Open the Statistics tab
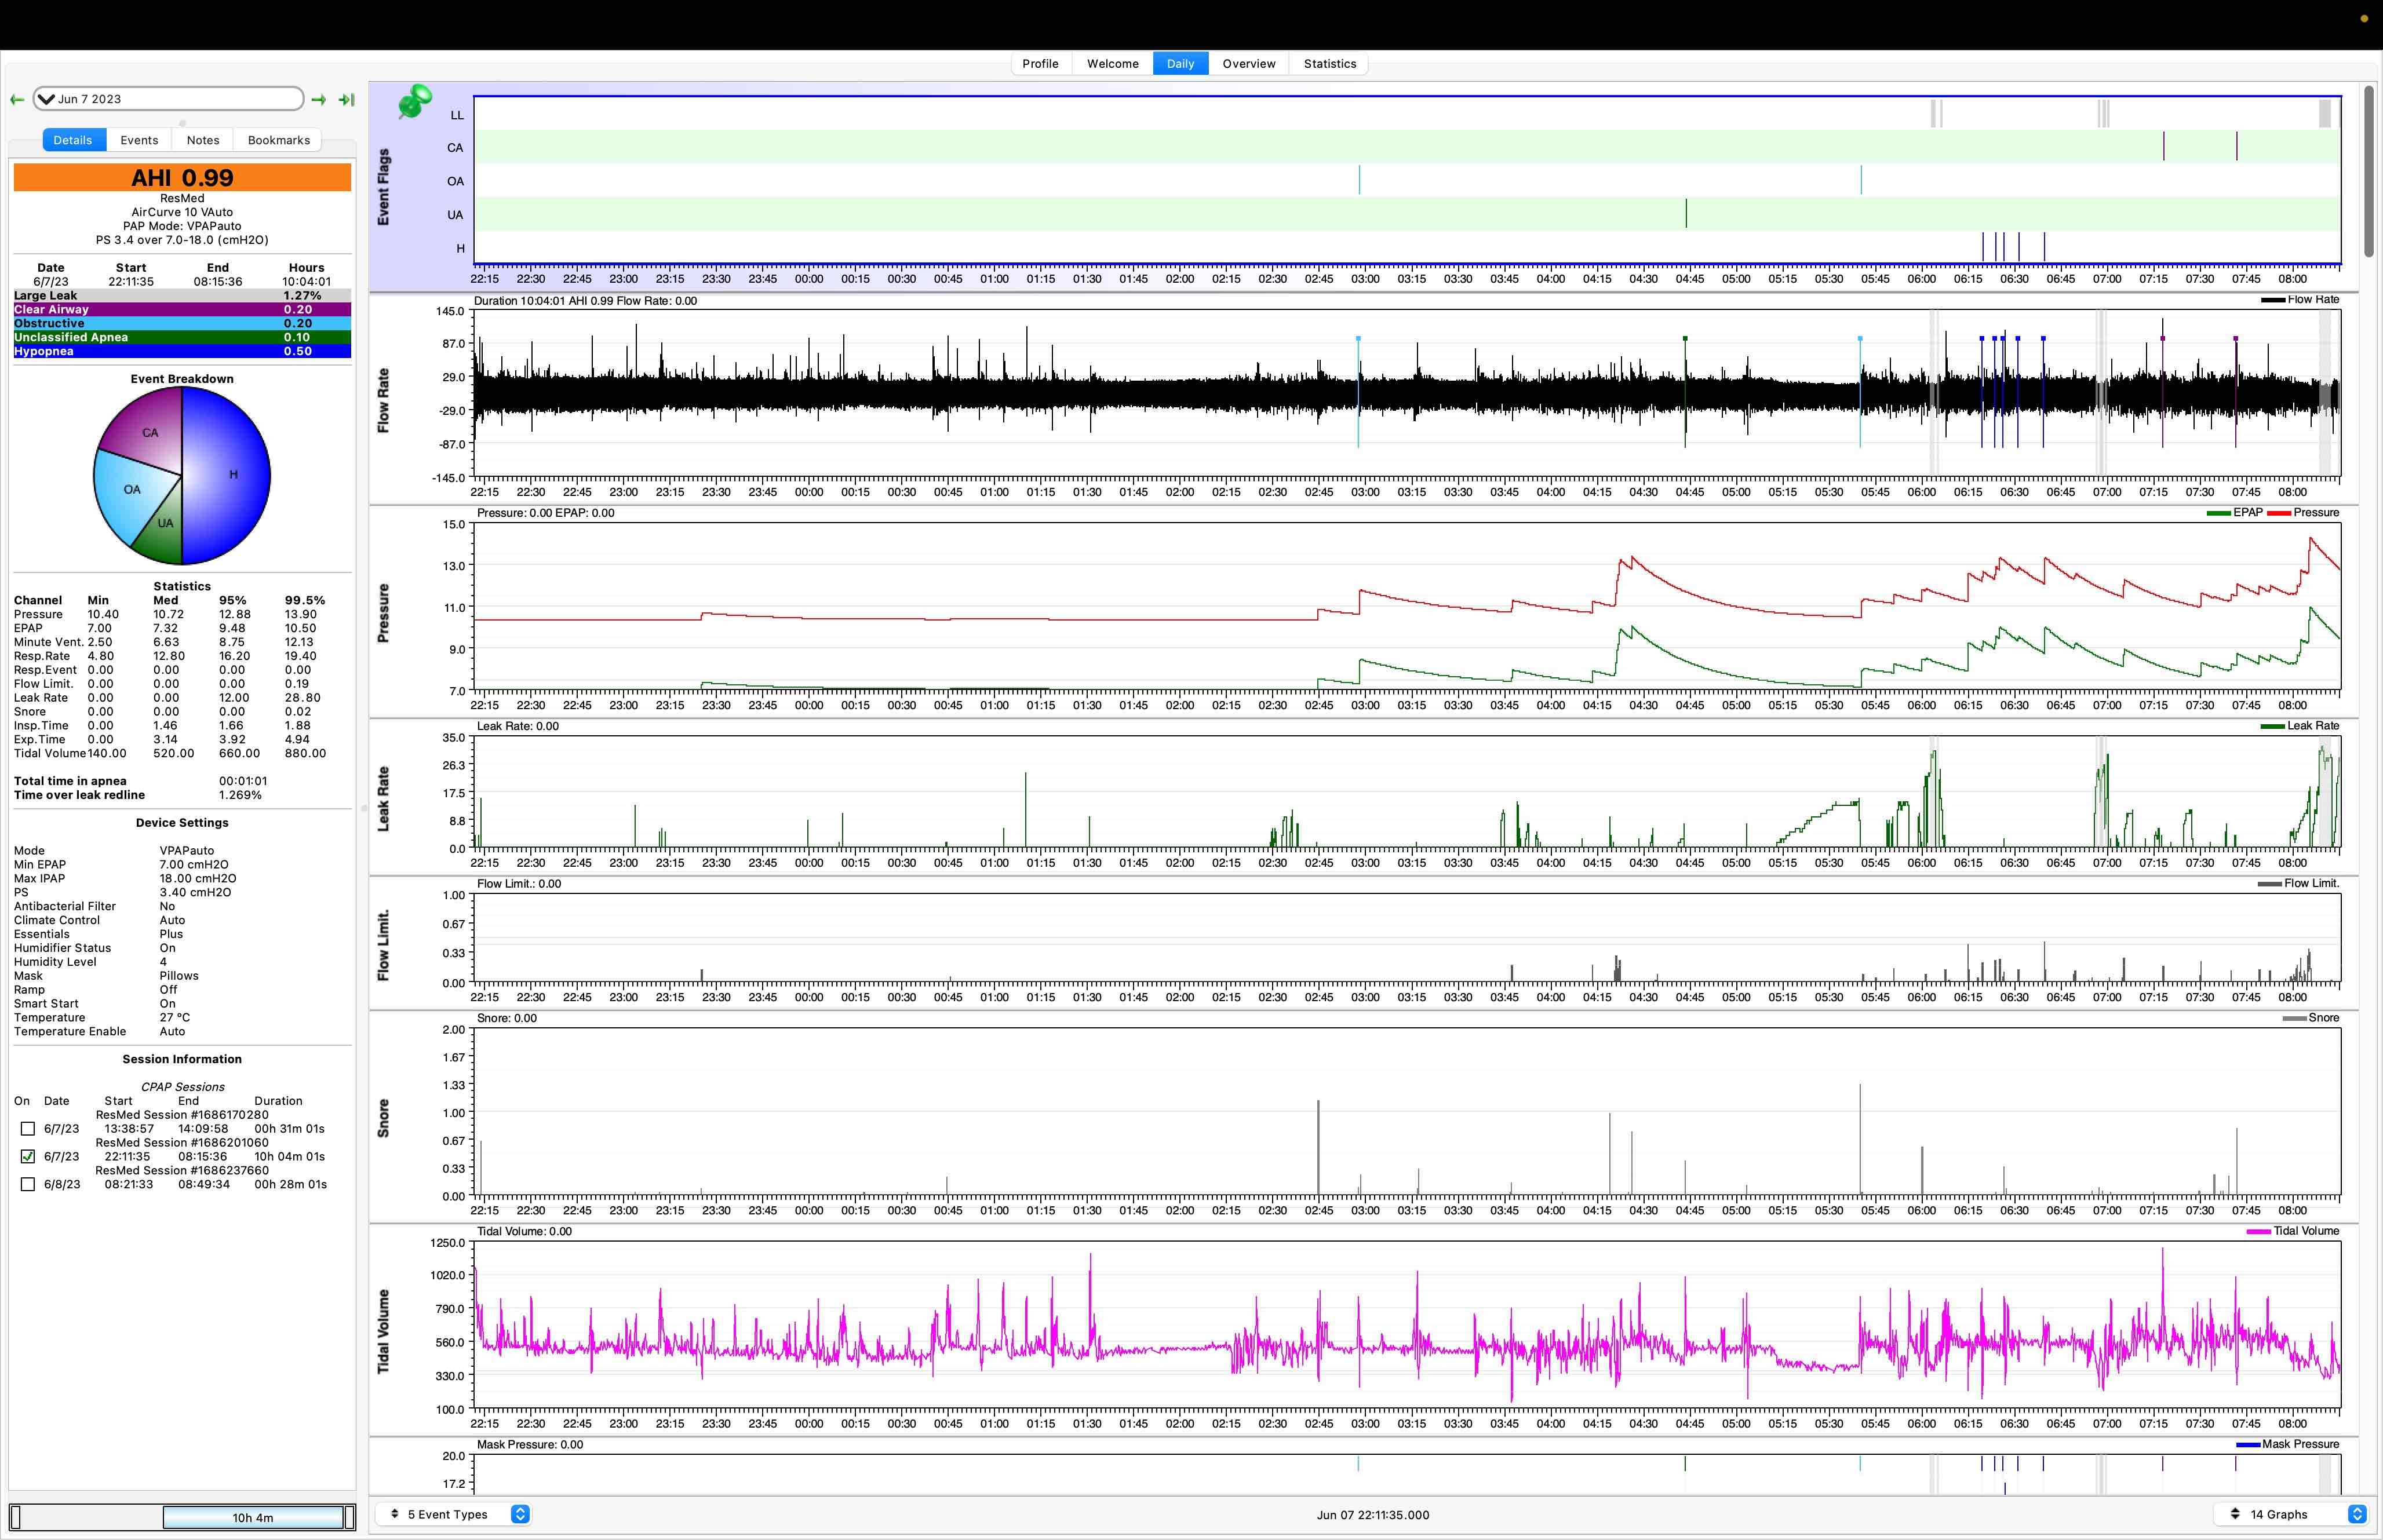Screen dimensions: 2383x1540 pos(1329,63)
